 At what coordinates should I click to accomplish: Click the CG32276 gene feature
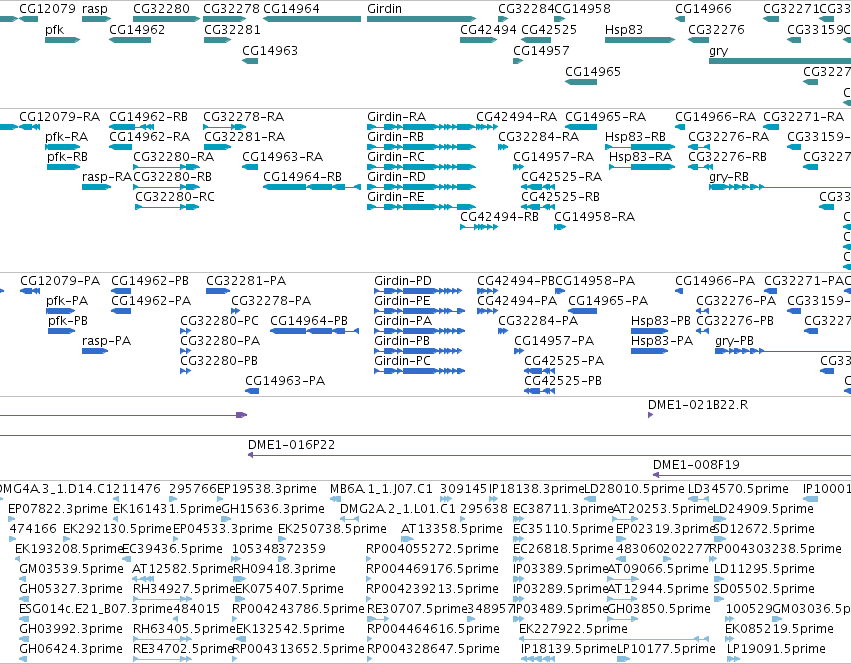tap(698, 40)
